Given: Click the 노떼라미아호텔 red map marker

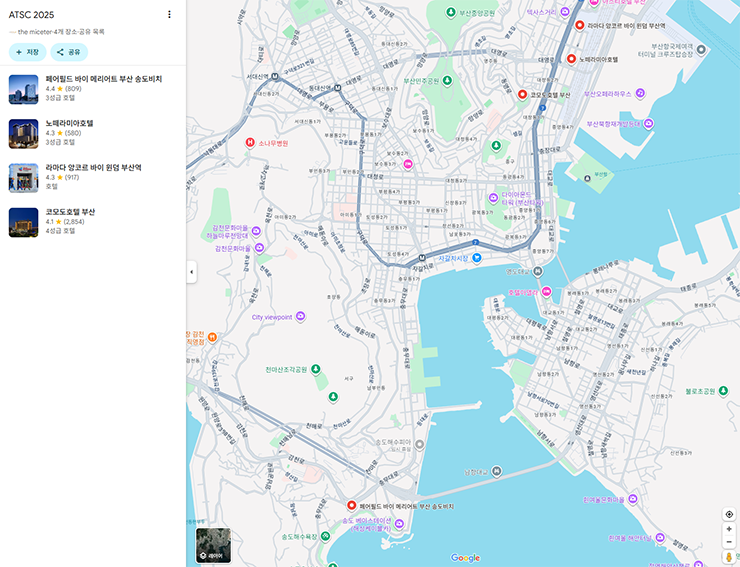Looking at the screenshot, I should coord(571,59).
